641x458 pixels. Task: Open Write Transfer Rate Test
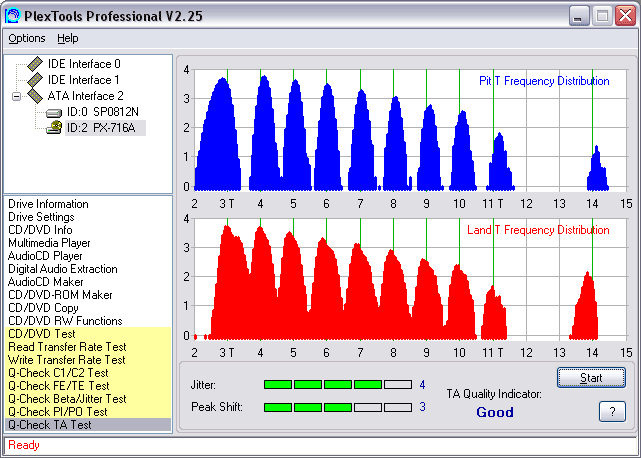coord(88,360)
